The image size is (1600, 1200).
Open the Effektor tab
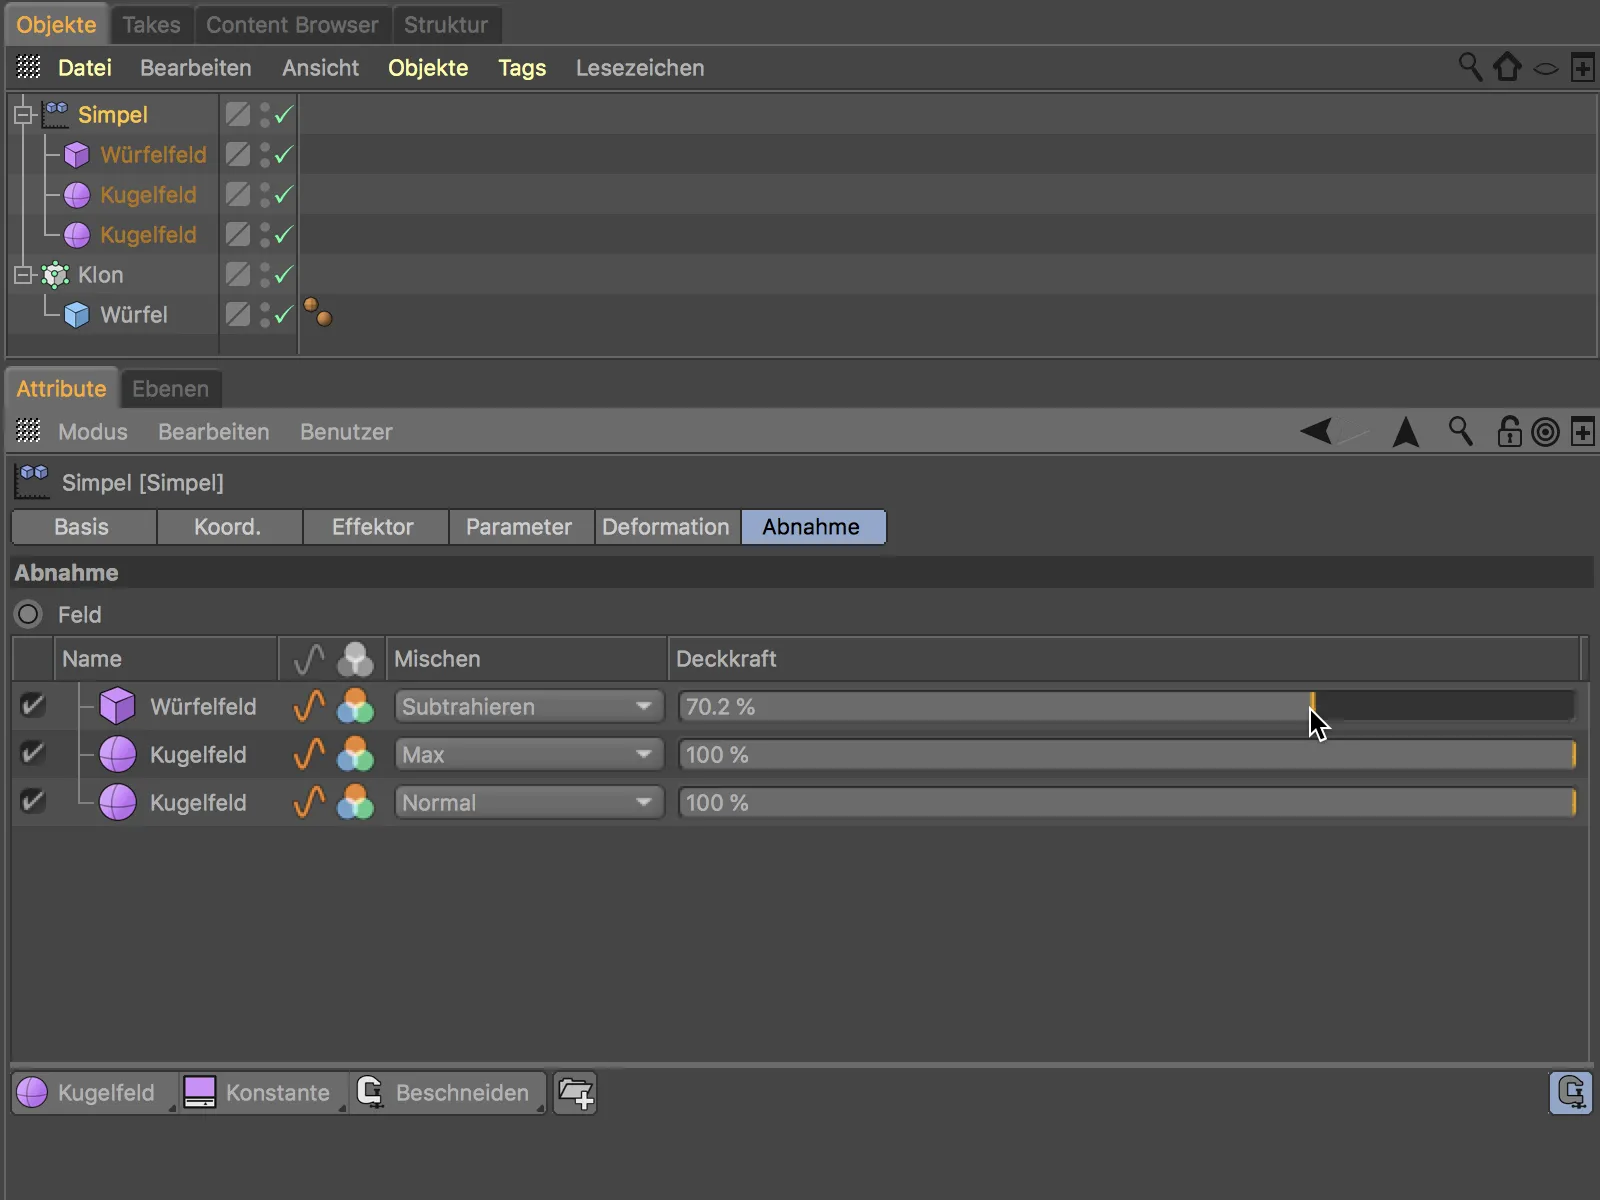(x=373, y=527)
